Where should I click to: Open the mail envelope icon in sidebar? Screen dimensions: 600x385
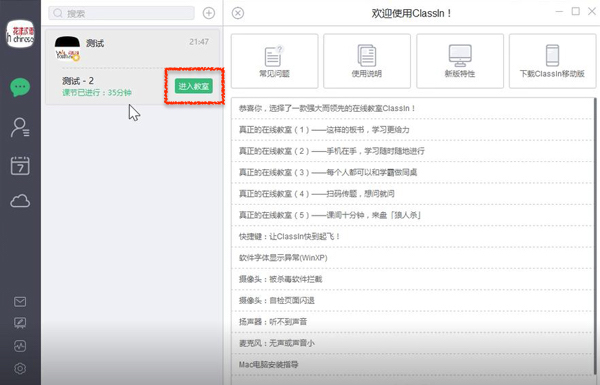click(20, 302)
